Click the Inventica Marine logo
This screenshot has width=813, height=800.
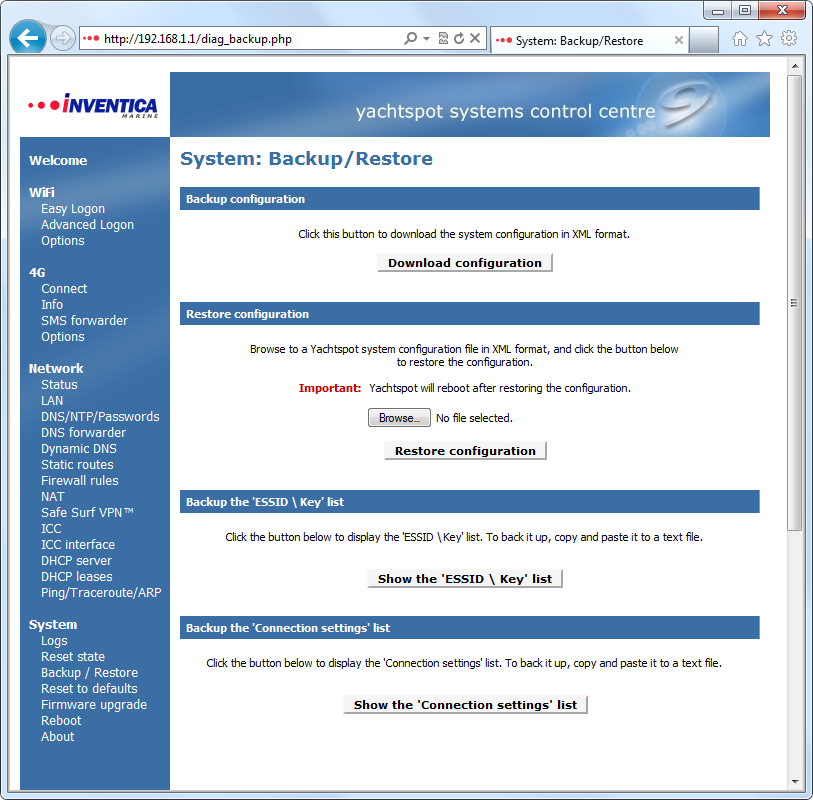pos(93,105)
